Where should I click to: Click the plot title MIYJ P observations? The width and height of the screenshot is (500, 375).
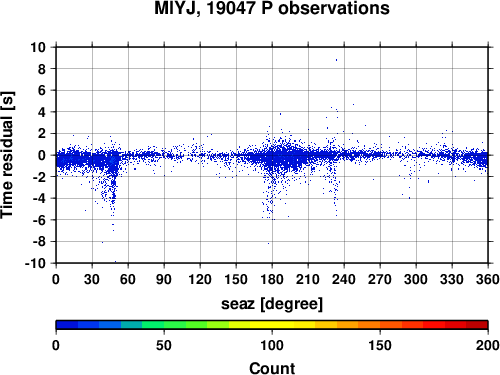pyautogui.click(x=272, y=8)
